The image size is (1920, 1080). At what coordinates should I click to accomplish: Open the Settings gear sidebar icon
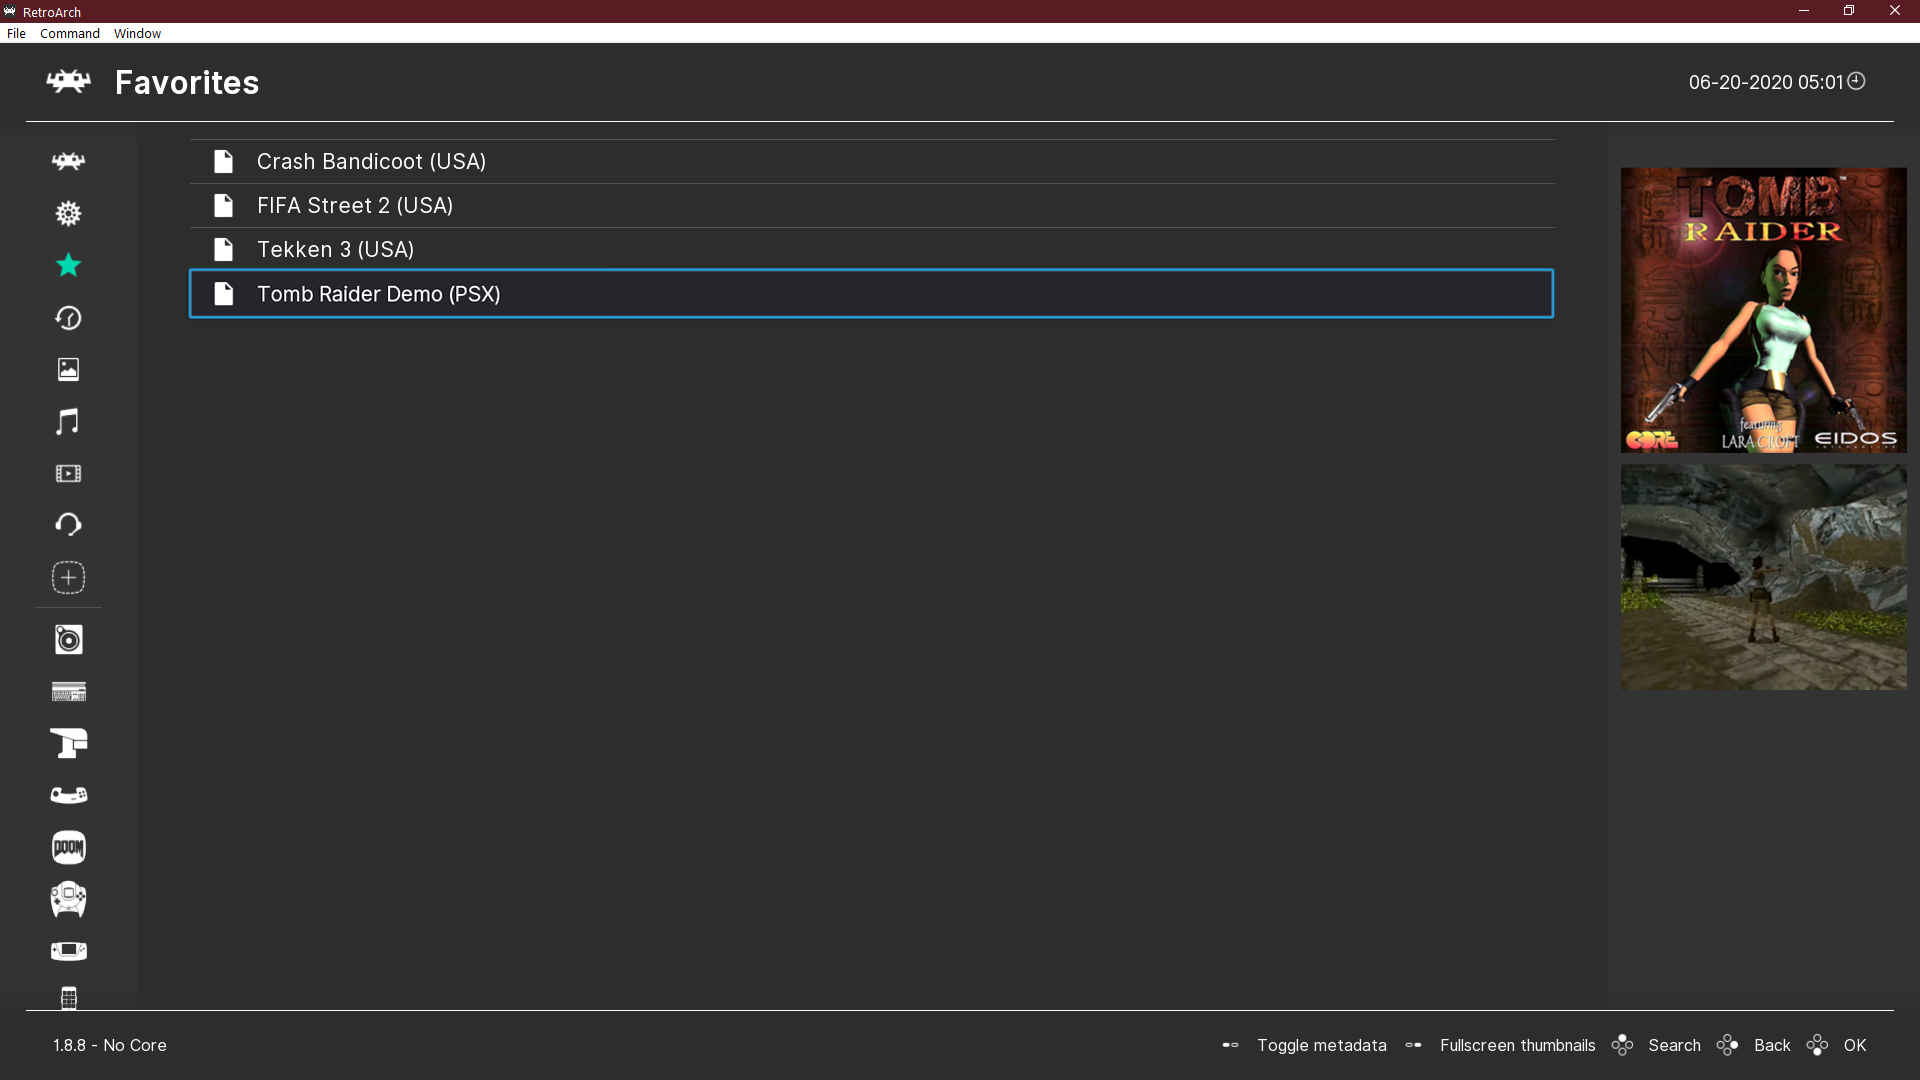pos(68,213)
